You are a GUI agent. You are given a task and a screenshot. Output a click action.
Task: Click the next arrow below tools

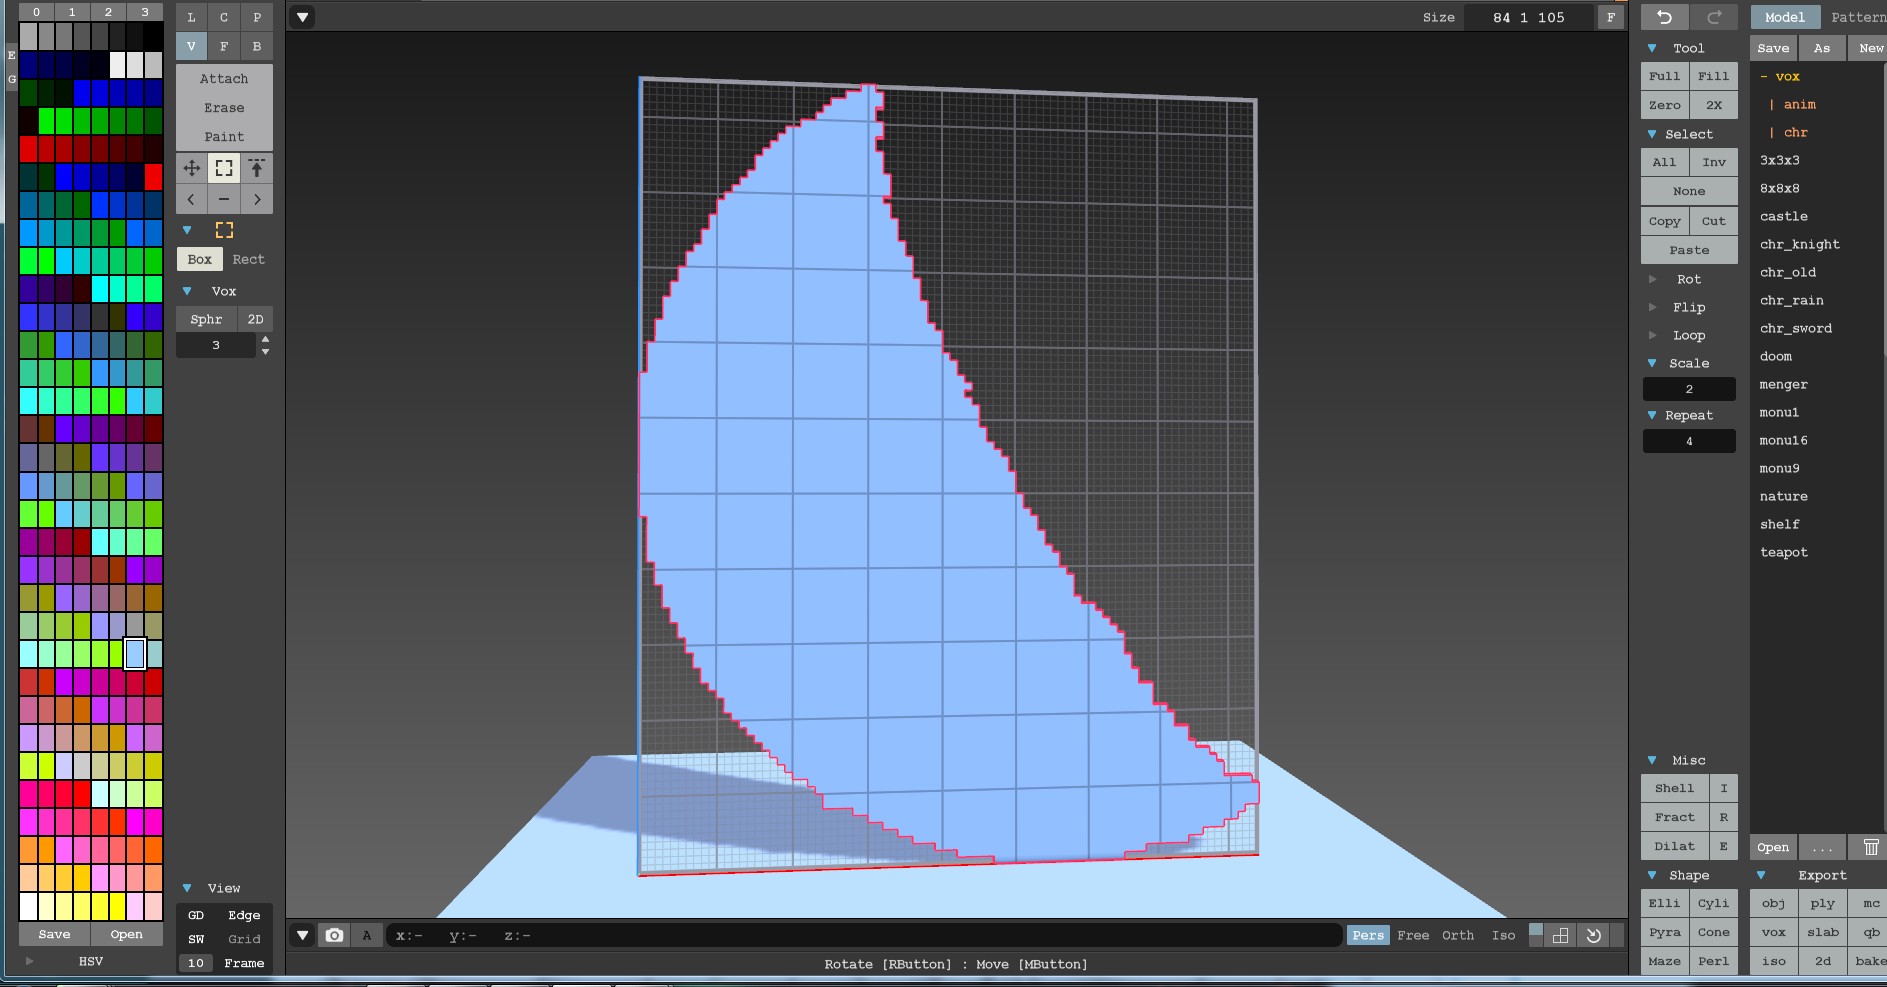[257, 199]
